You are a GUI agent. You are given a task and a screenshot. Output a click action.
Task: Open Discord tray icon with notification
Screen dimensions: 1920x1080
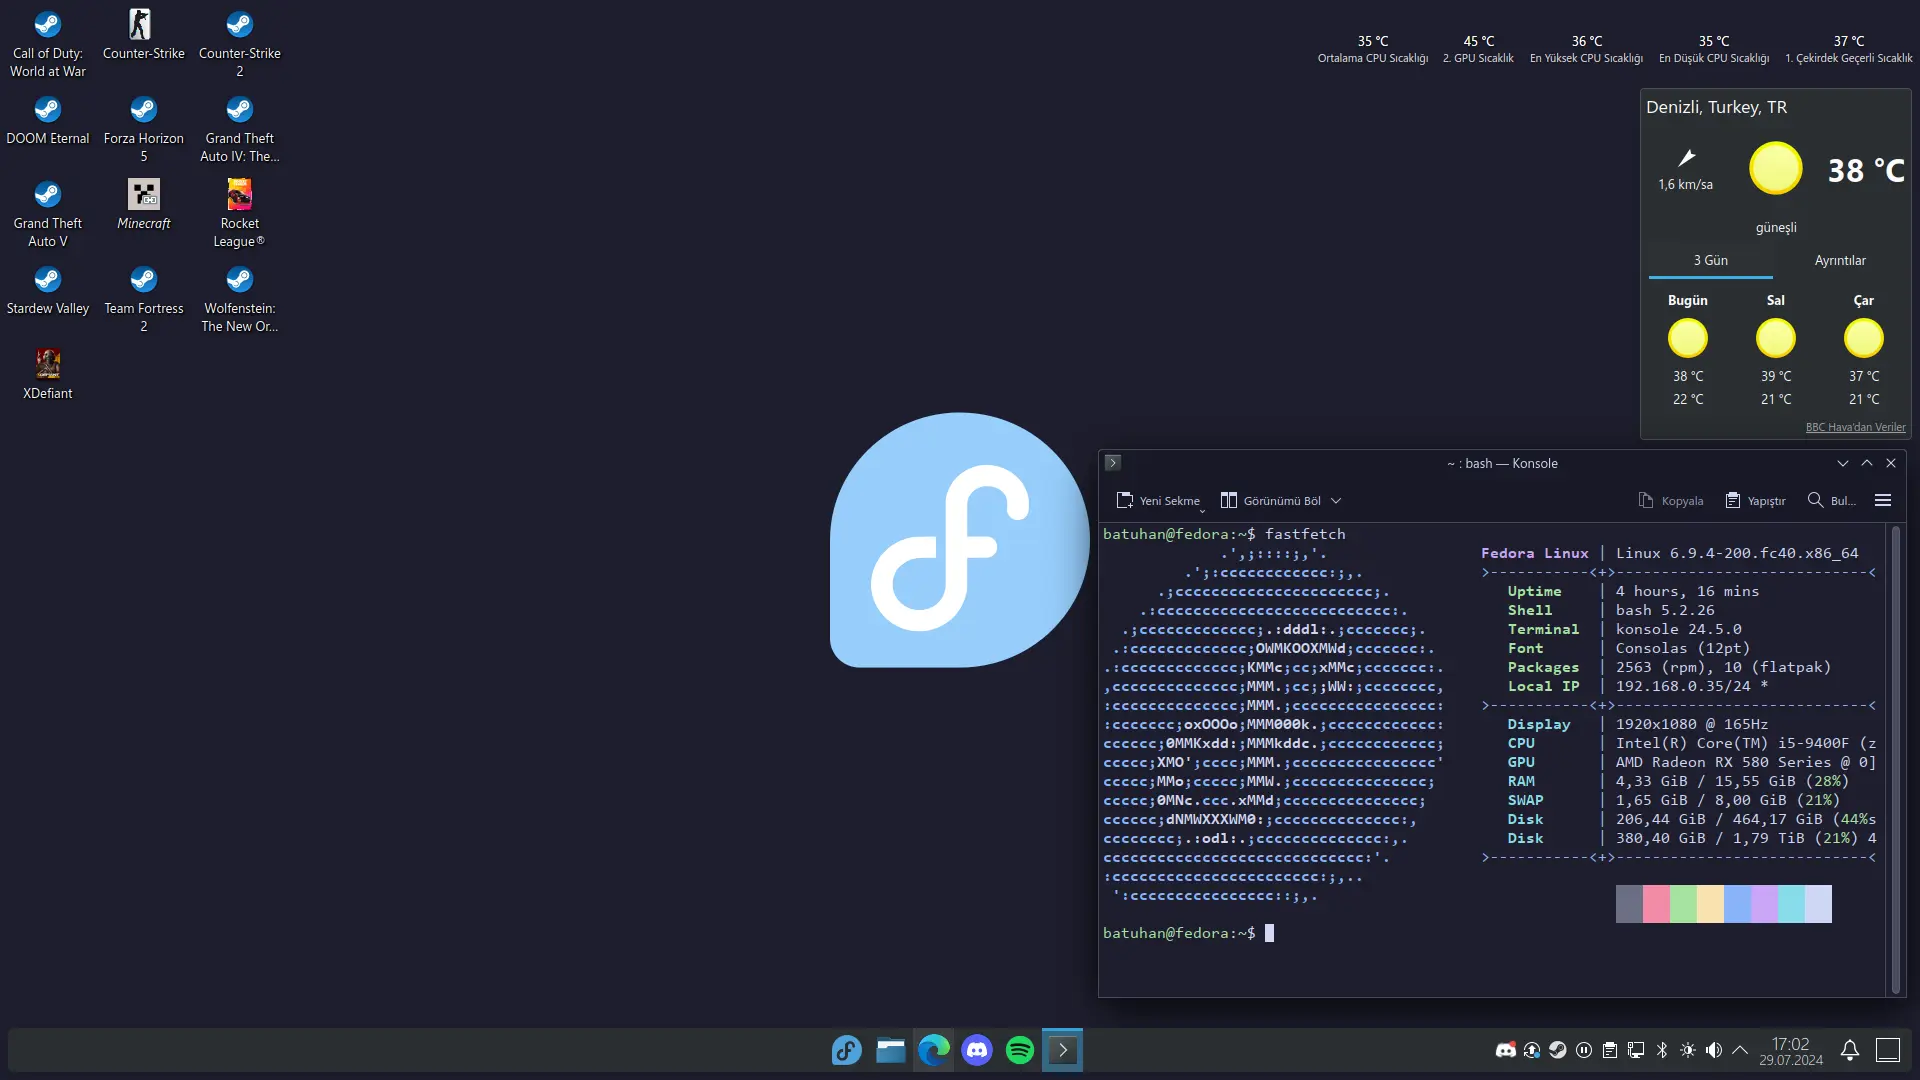tap(1505, 1050)
